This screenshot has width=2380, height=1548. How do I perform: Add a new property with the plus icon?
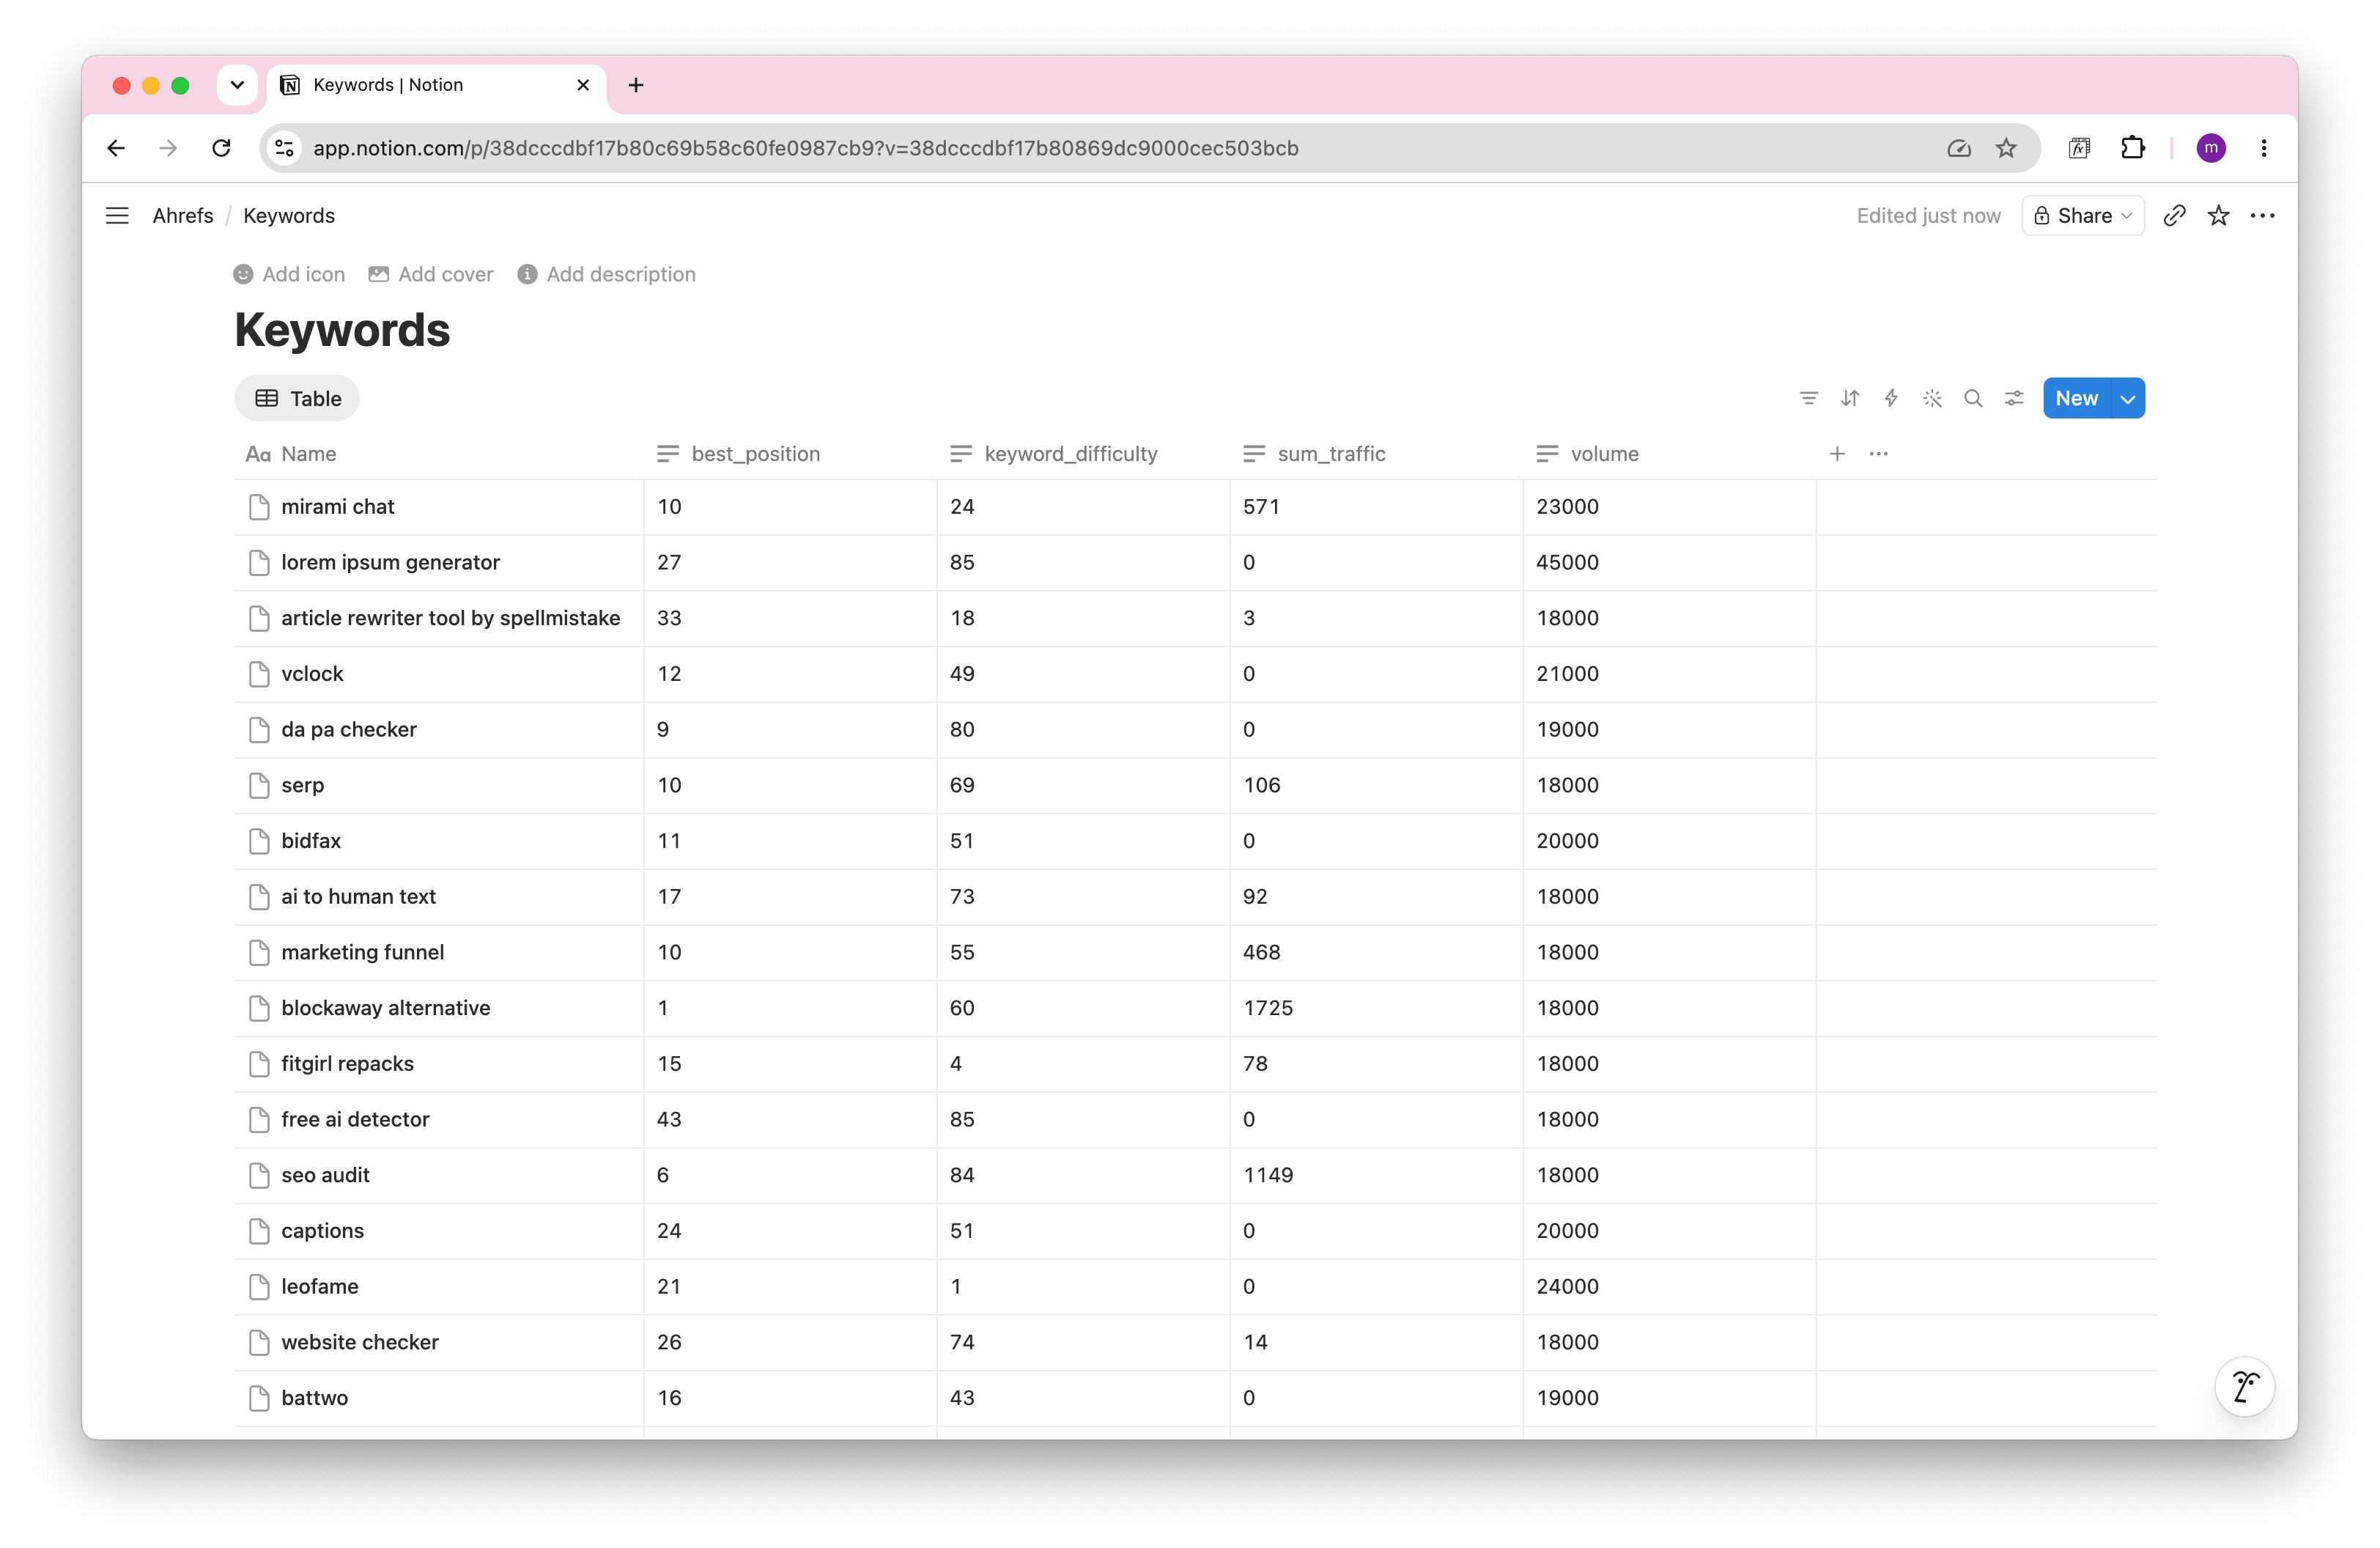pyautogui.click(x=1837, y=454)
